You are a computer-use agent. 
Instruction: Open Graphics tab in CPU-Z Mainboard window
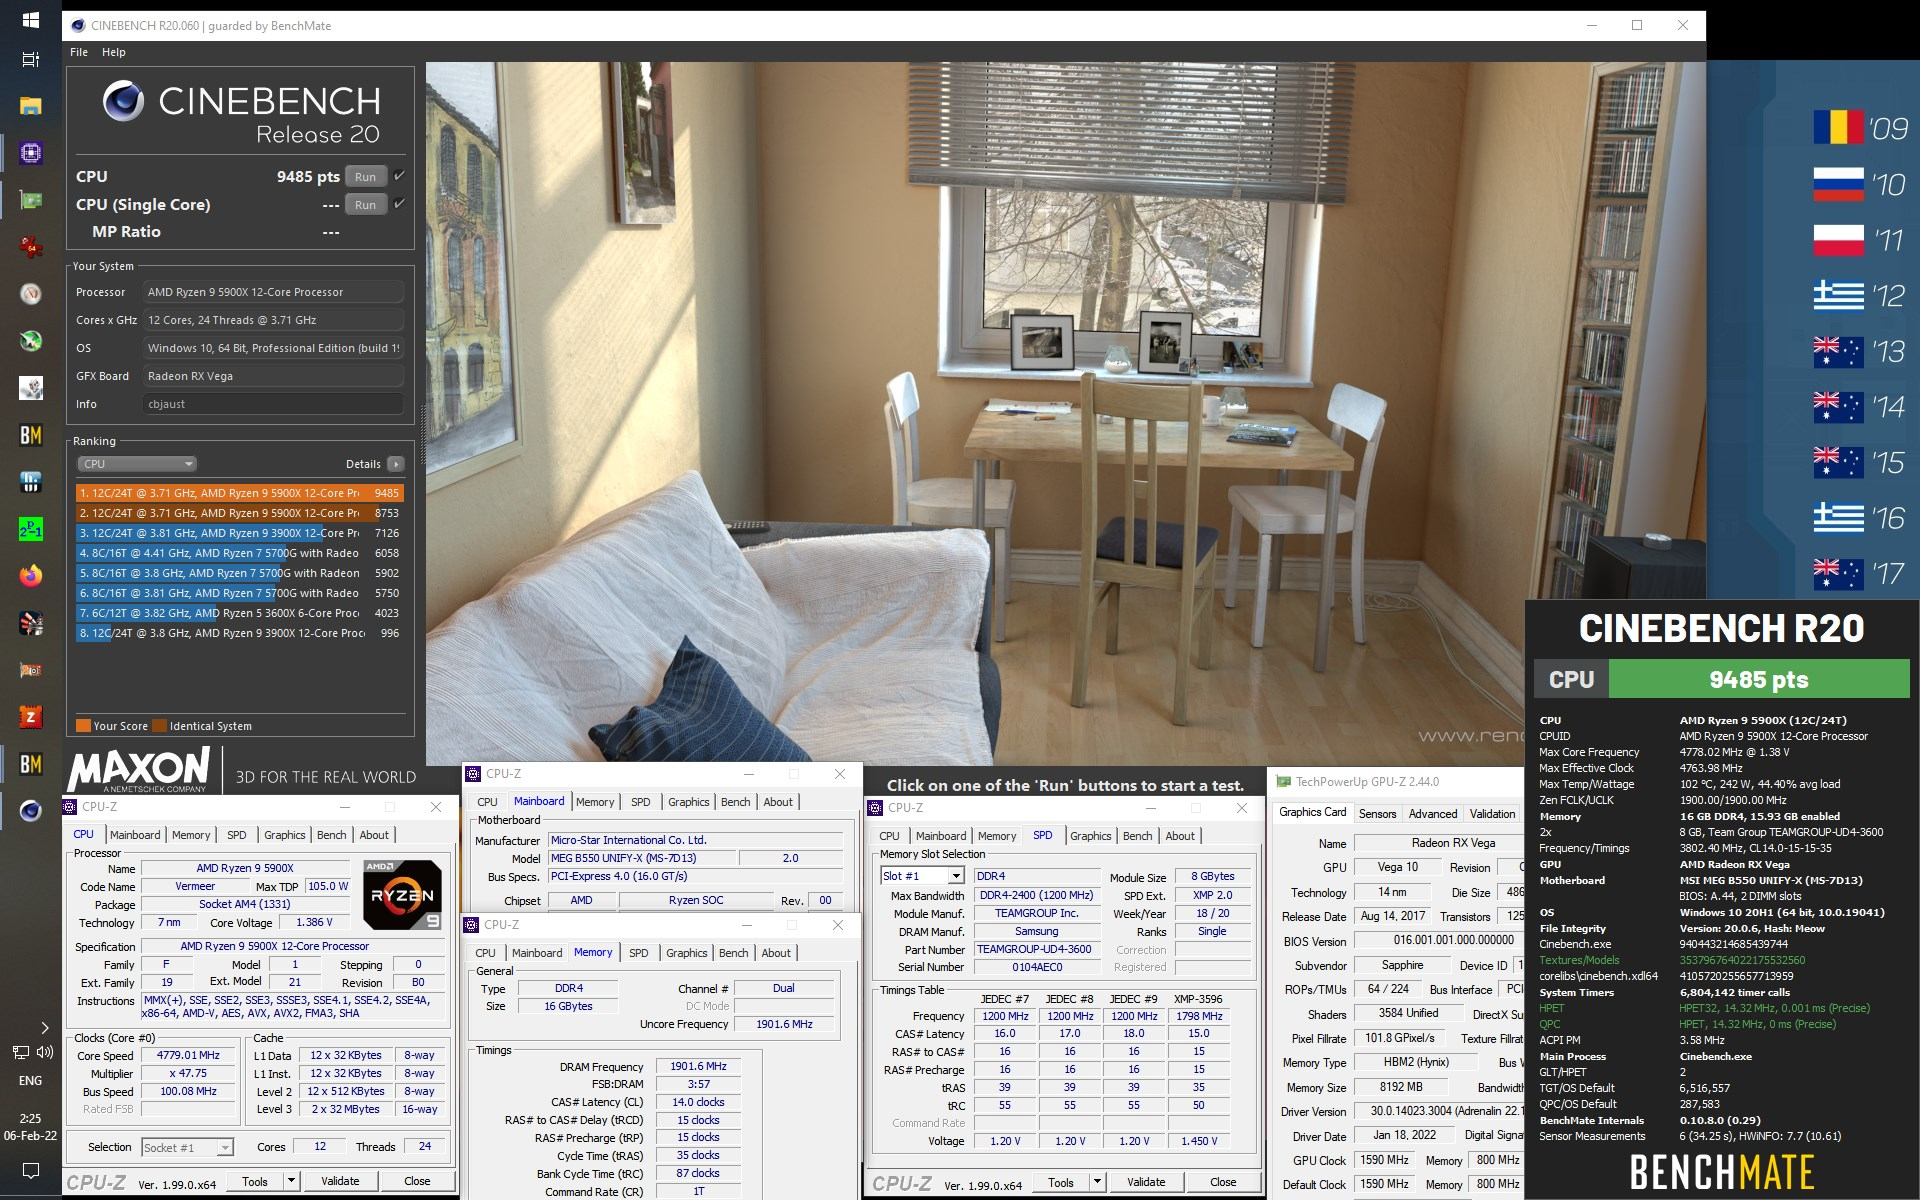[688, 802]
